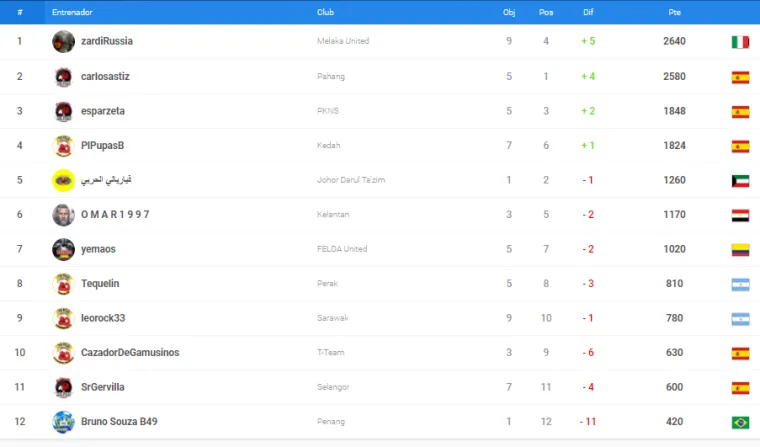Click the FELDA United club name

(342, 249)
